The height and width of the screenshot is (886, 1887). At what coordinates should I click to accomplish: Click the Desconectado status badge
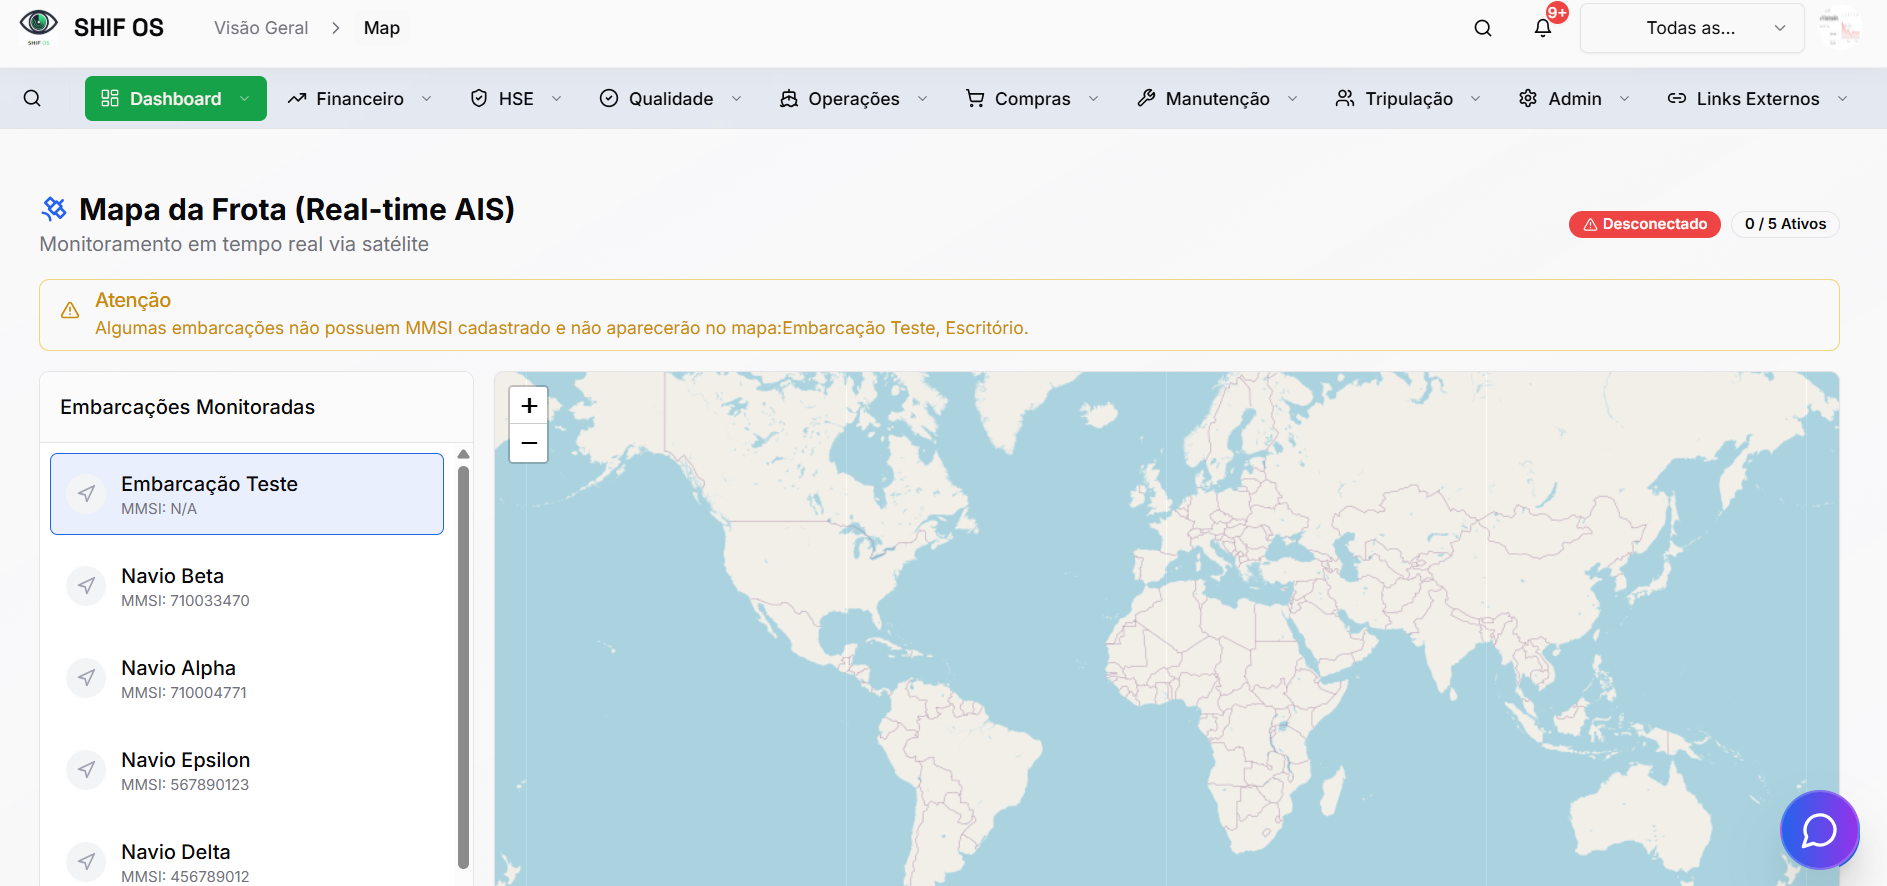(1645, 224)
